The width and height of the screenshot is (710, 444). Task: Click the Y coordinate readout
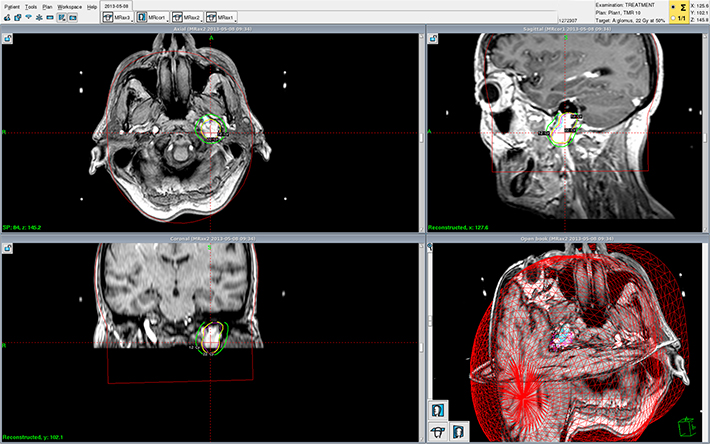click(x=700, y=13)
